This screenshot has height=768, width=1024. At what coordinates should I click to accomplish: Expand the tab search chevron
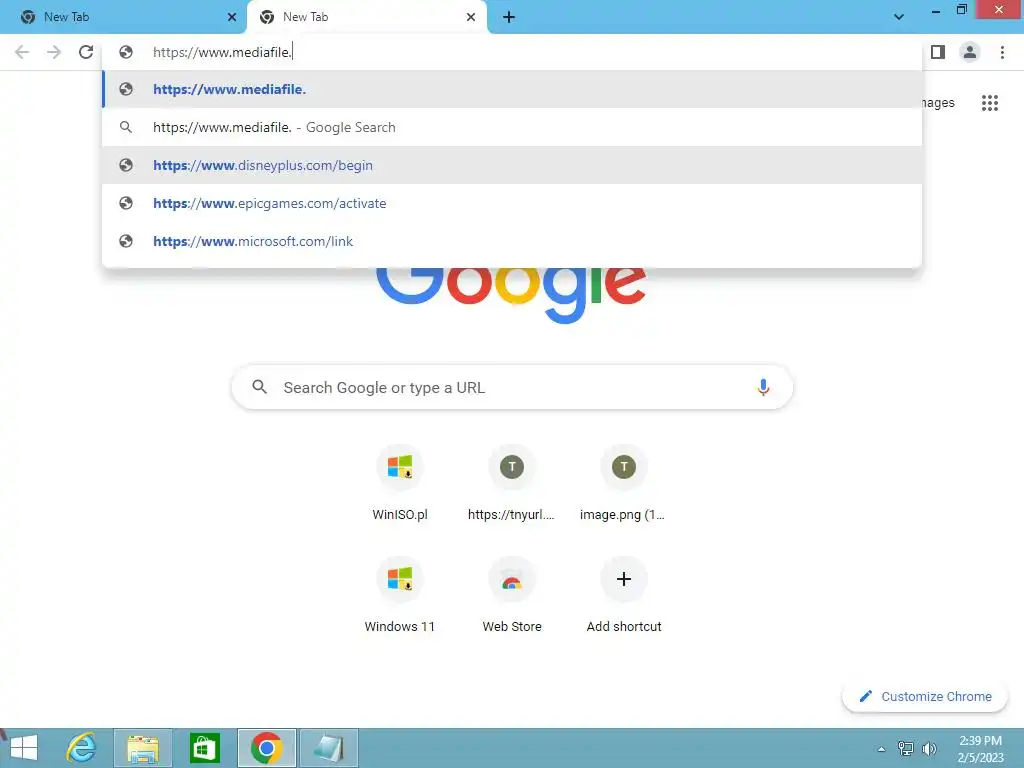click(x=899, y=17)
